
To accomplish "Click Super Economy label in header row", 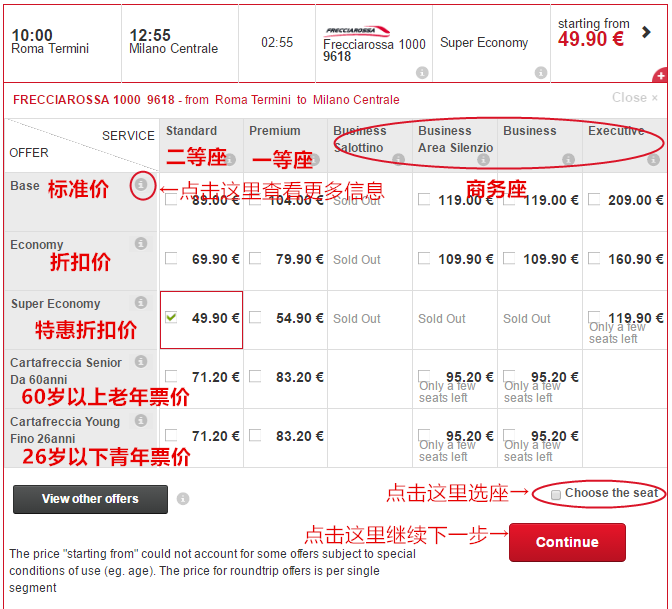I will pyautogui.click(x=484, y=43).
